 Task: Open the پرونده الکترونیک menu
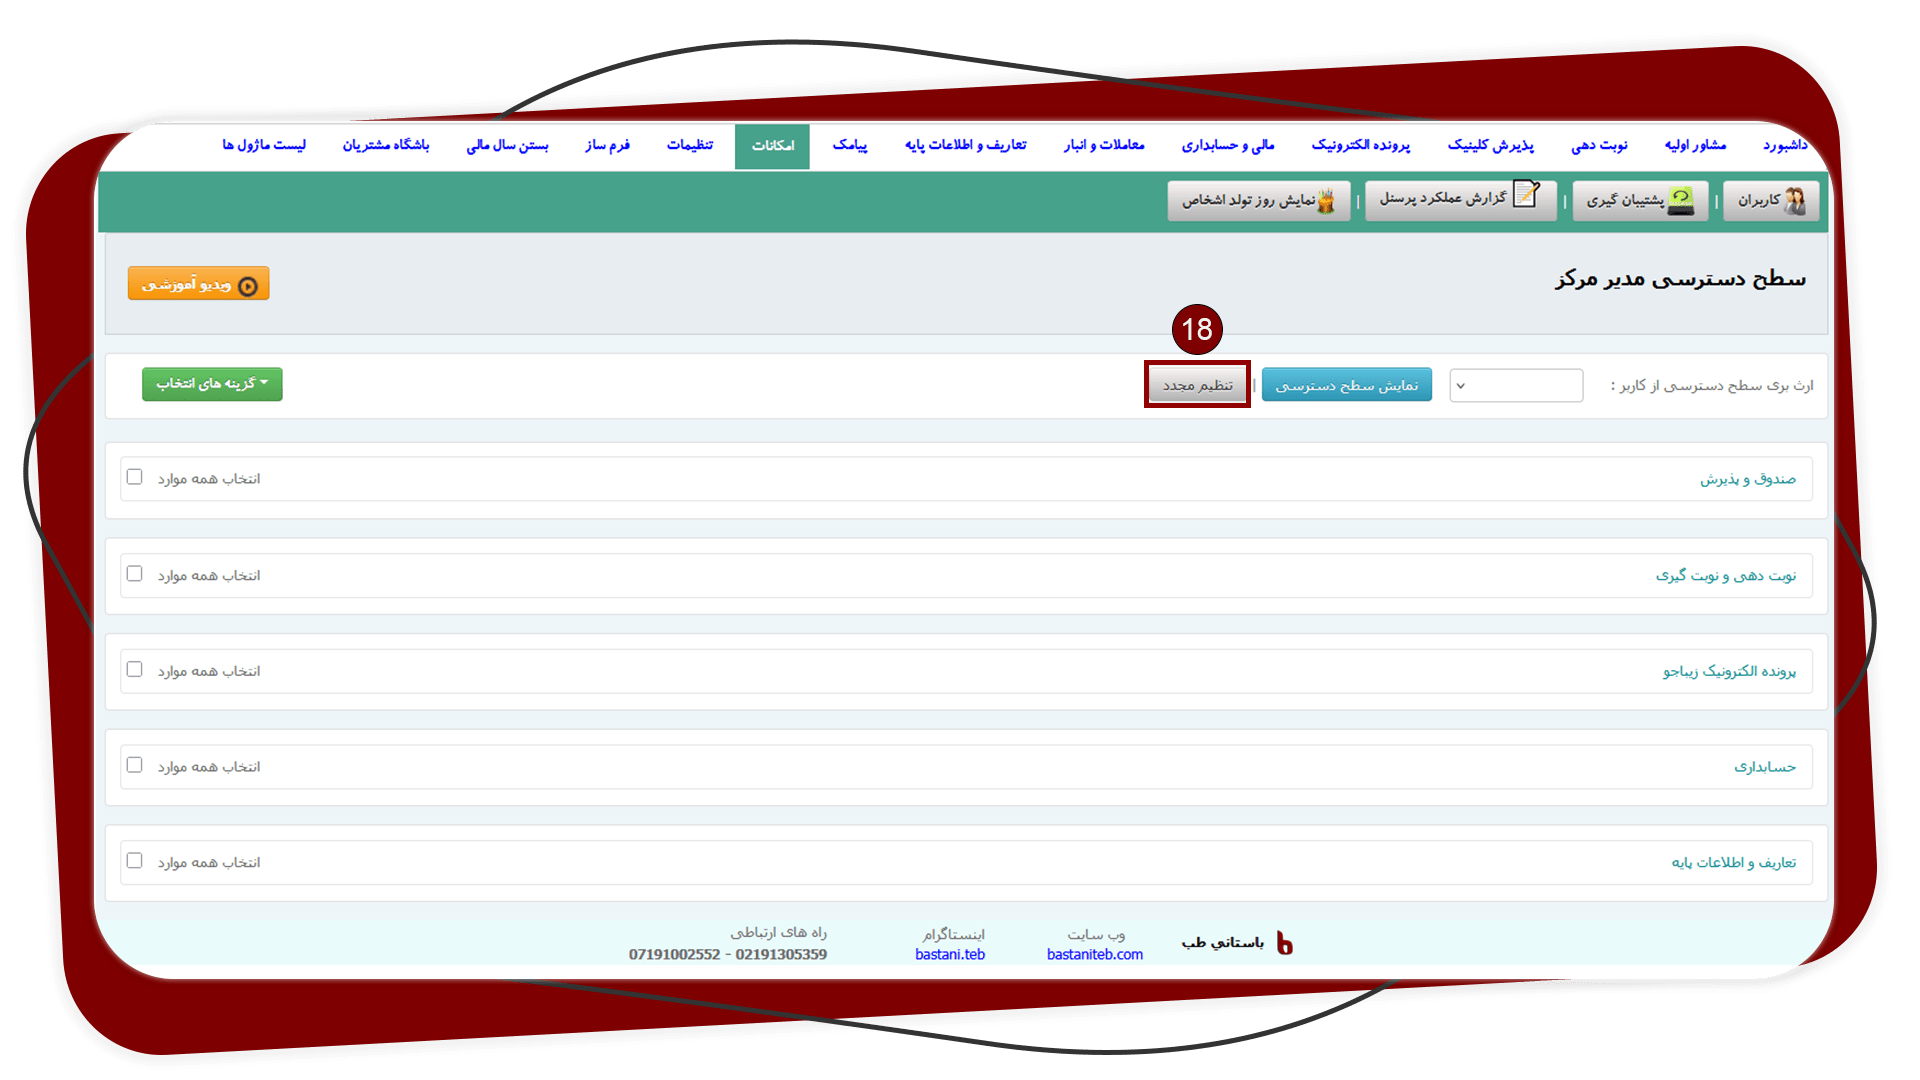coord(1361,146)
